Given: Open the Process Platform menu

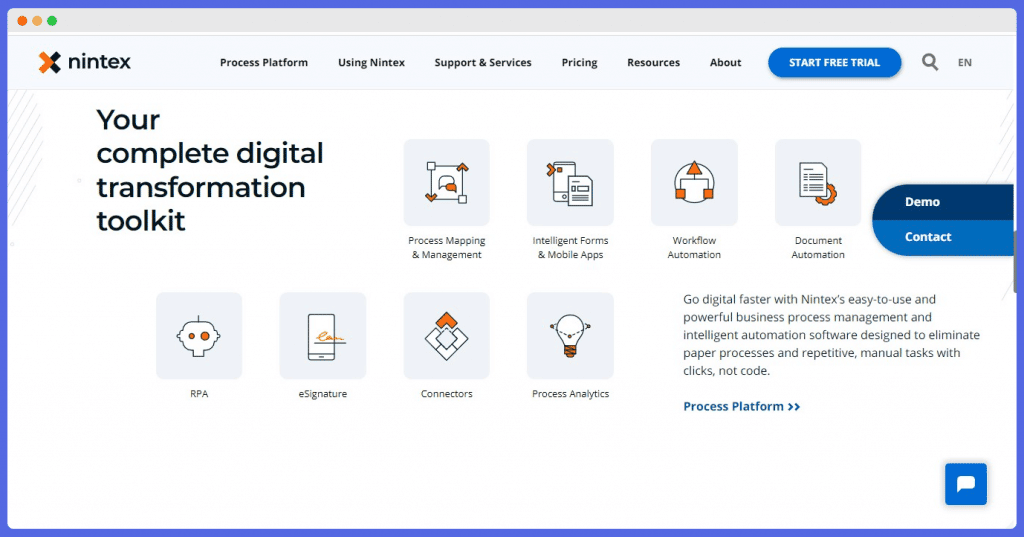Looking at the screenshot, I should point(264,63).
